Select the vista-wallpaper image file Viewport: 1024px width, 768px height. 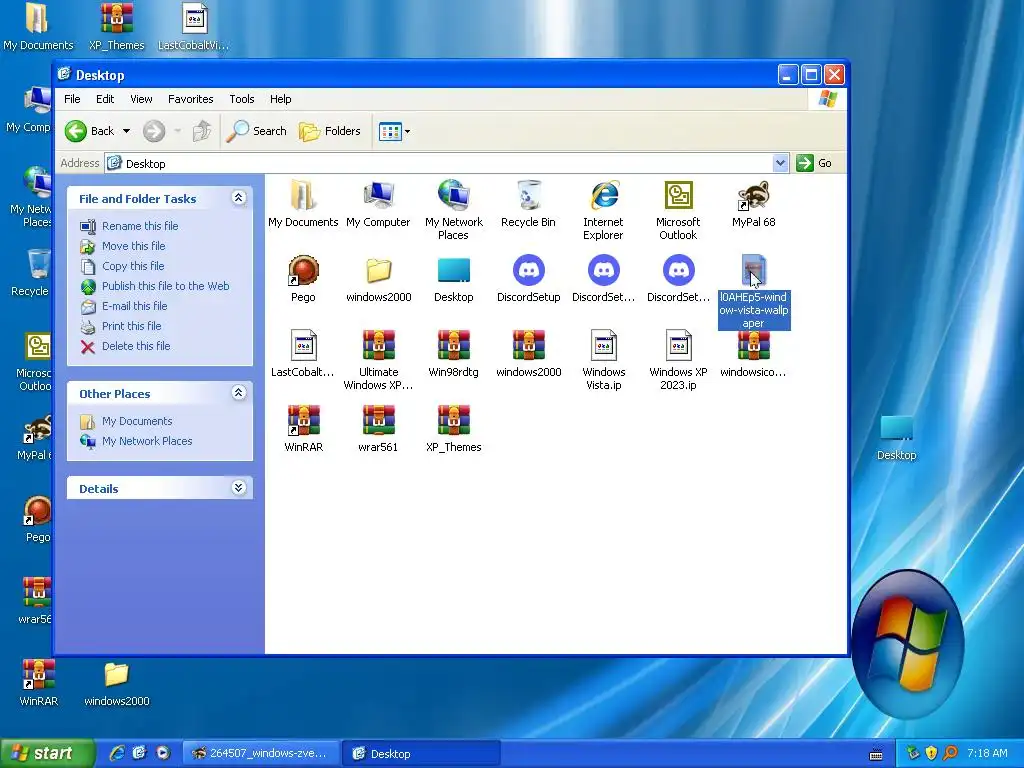point(754,270)
